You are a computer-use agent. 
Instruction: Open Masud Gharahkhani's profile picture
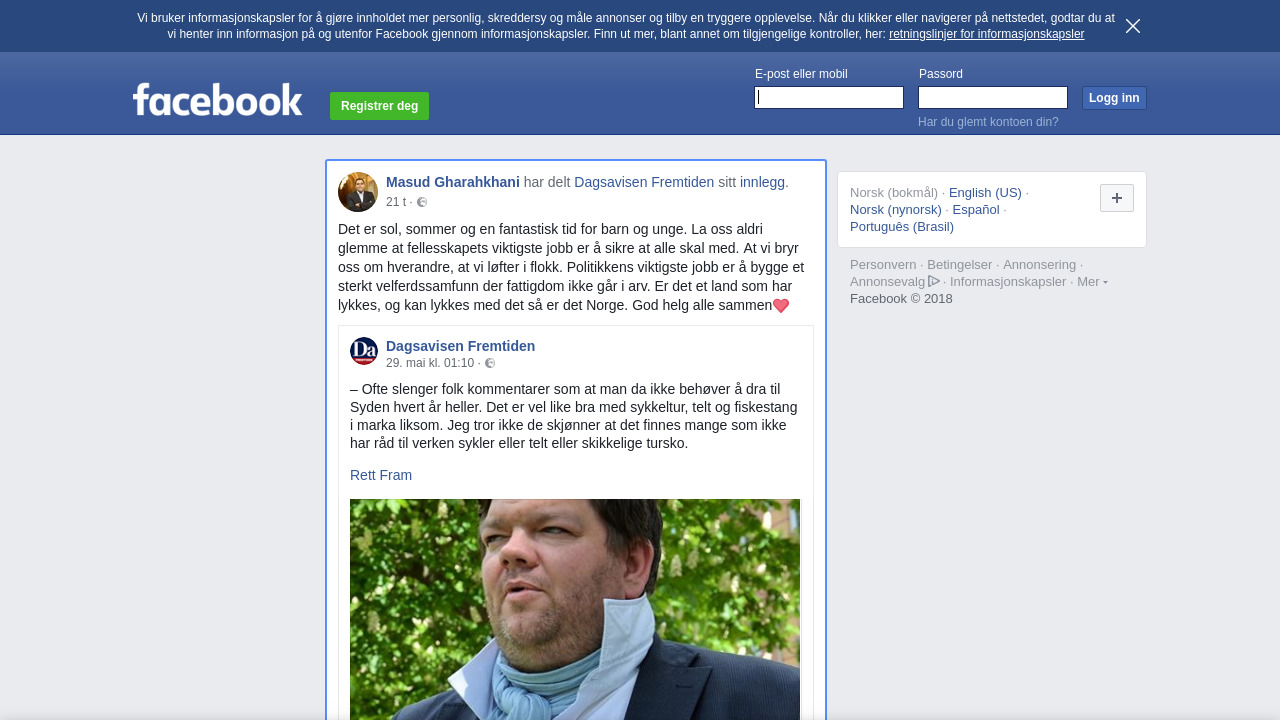(358, 192)
